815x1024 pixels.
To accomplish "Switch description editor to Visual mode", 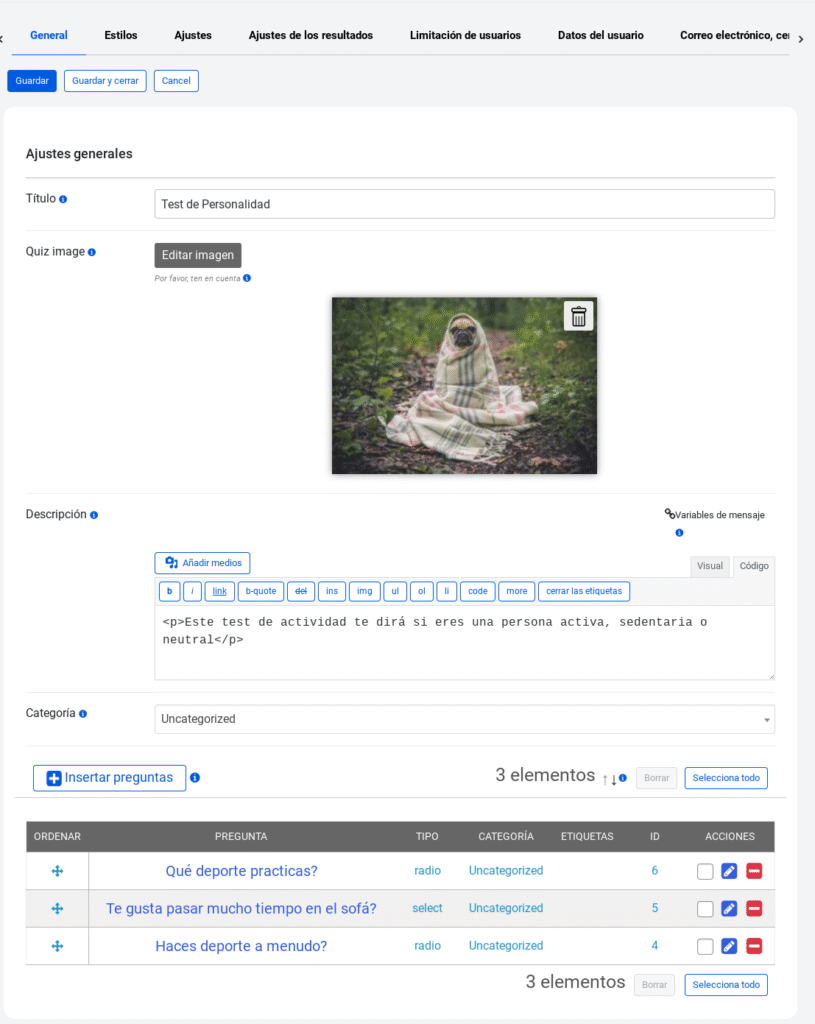I will [x=710, y=566].
